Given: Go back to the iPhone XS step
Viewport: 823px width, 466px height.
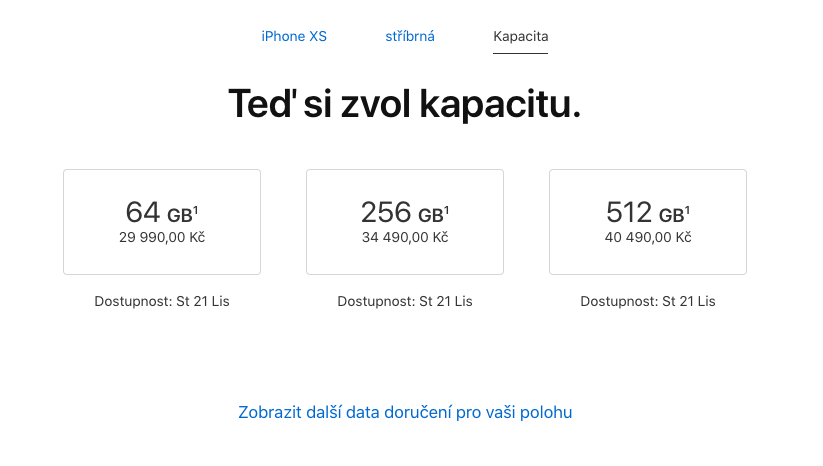Looking at the screenshot, I should (x=294, y=37).
